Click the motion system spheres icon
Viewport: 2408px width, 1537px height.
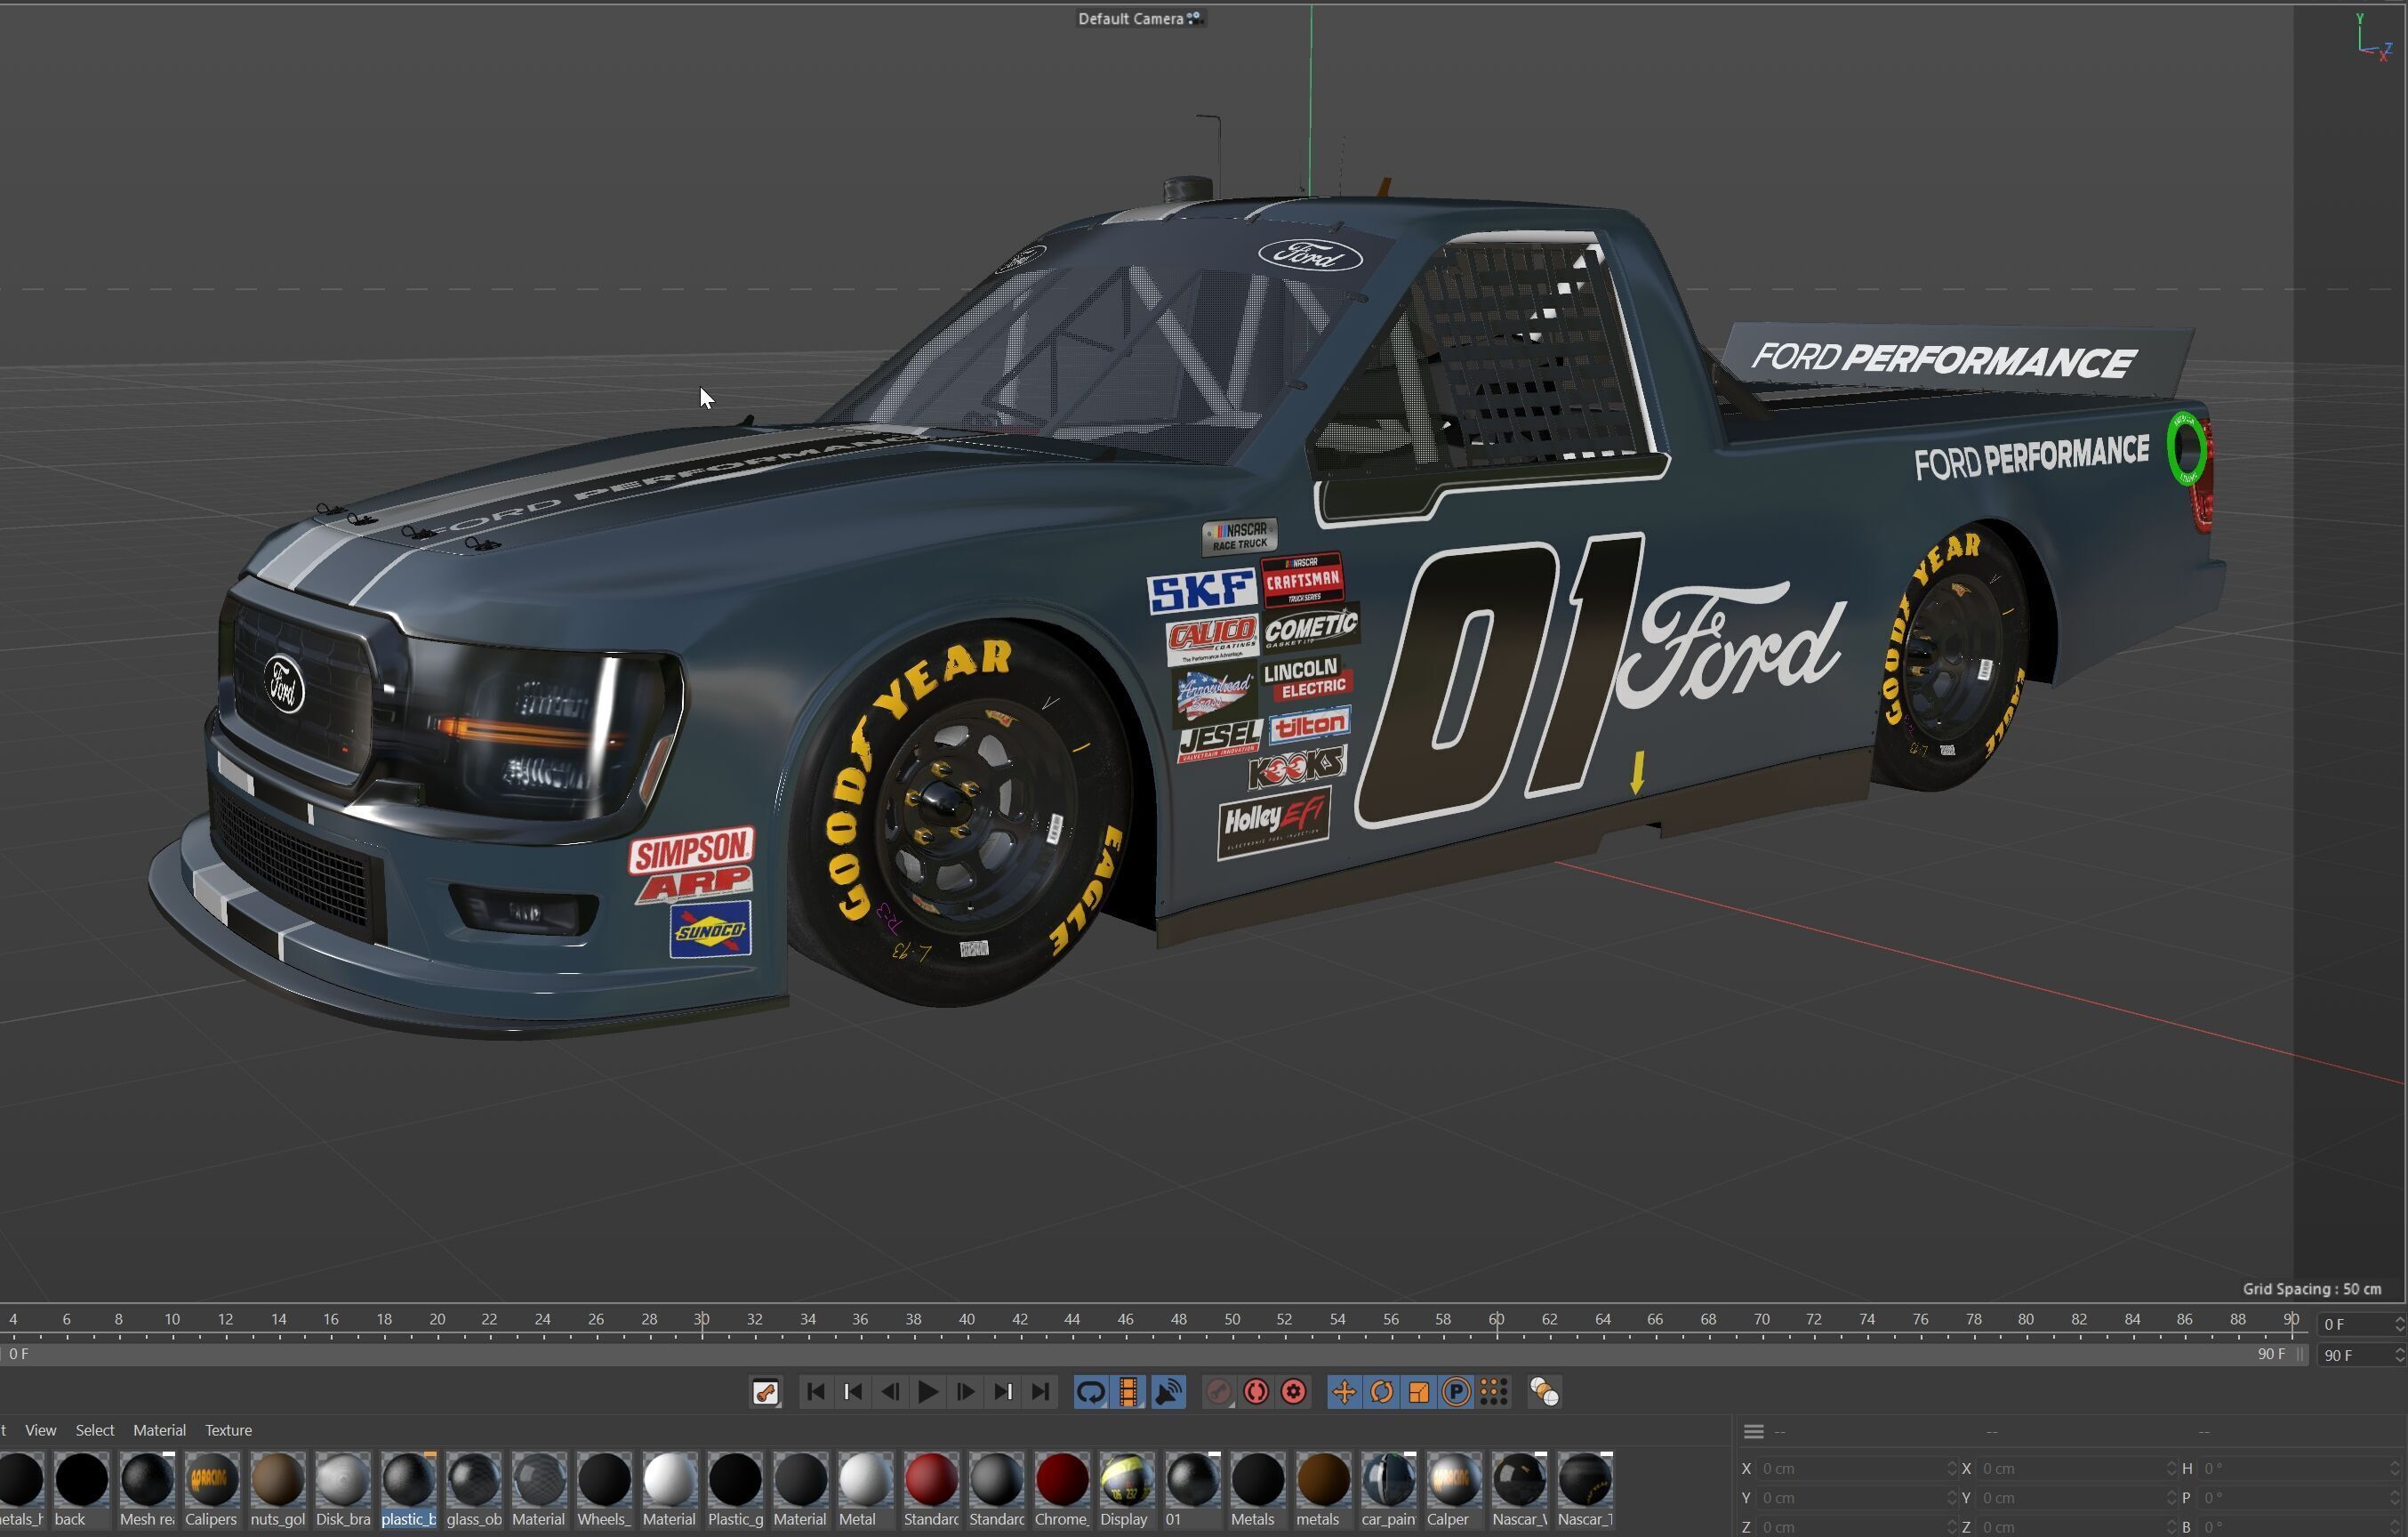[x=1545, y=1392]
